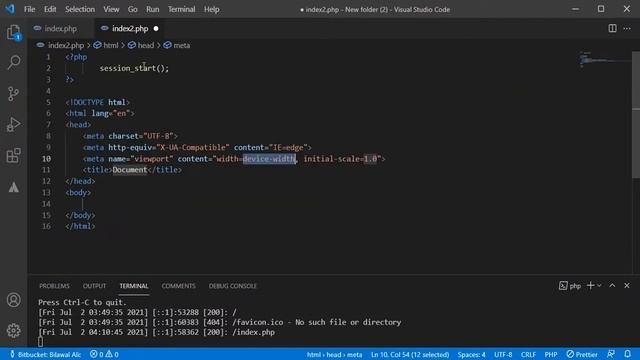Viewport: 640px width, 360px height.
Task: Click the Document title text
Action: click(x=130, y=170)
